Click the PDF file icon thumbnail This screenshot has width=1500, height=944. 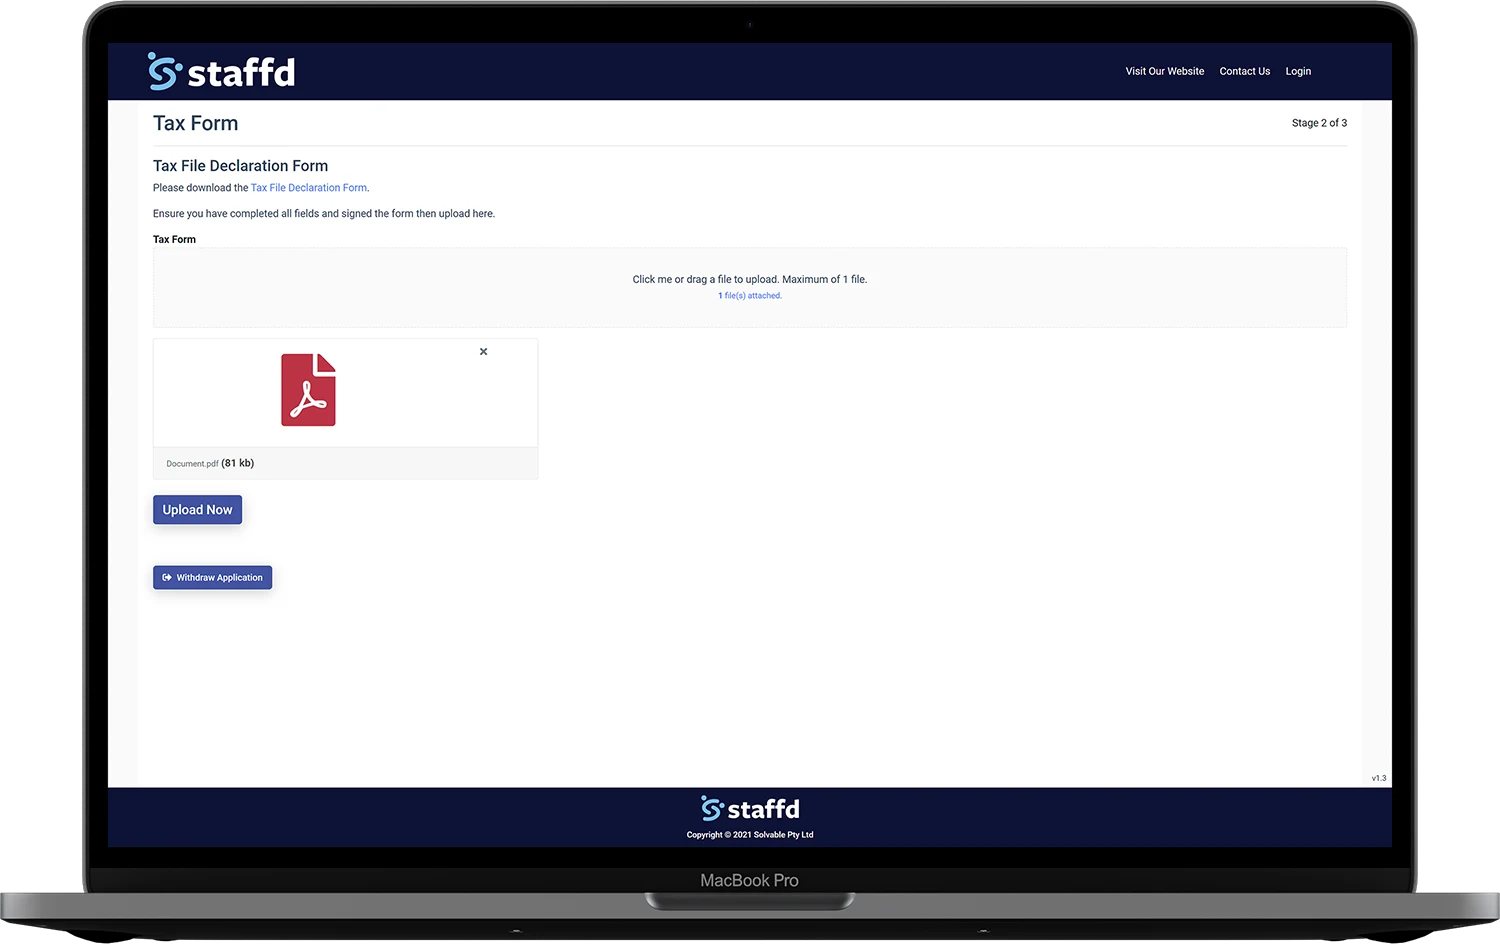pos(308,390)
